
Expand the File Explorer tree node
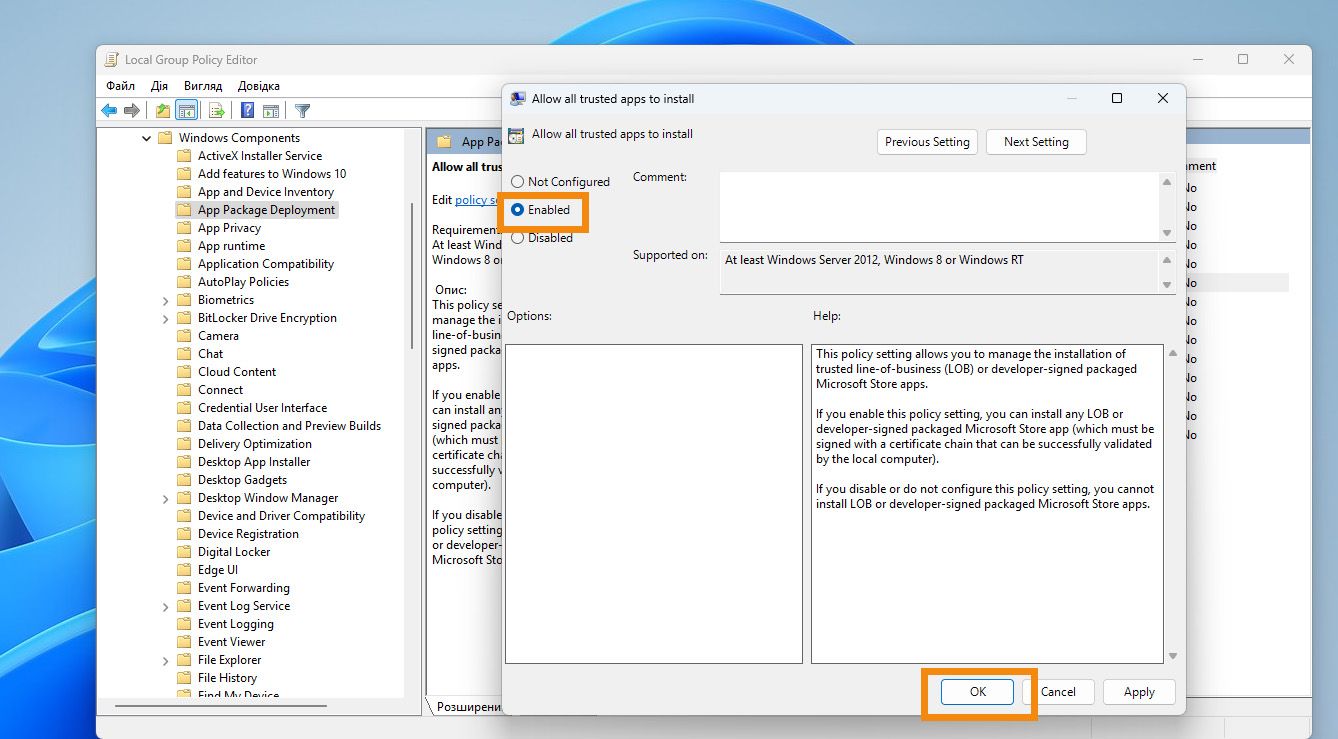pyautogui.click(x=166, y=660)
